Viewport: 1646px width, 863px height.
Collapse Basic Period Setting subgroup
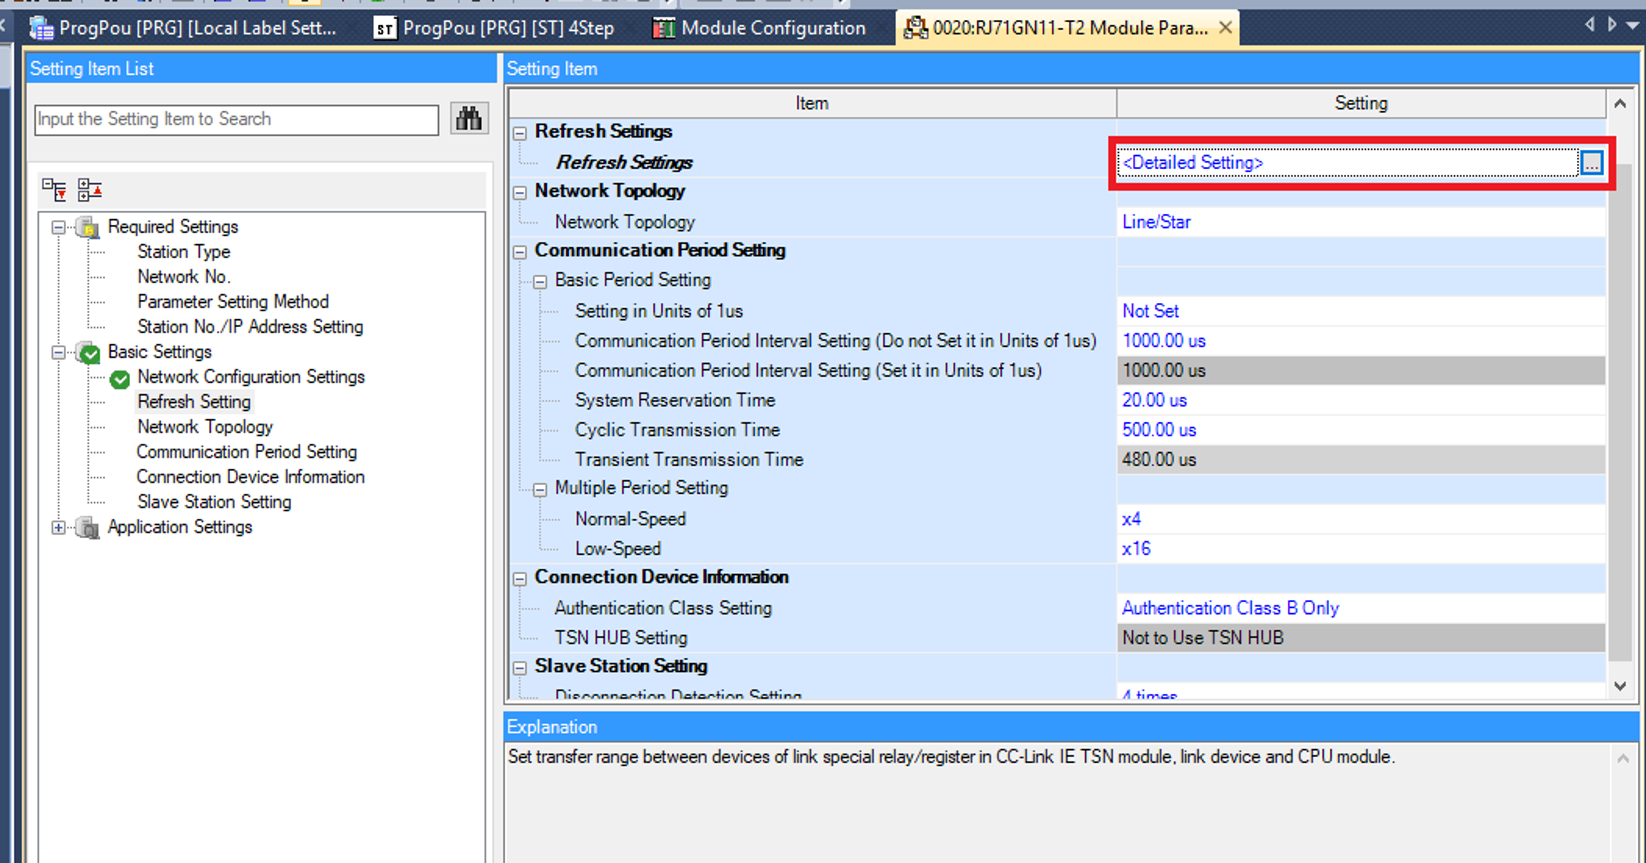pyautogui.click(x=540, y=281)
